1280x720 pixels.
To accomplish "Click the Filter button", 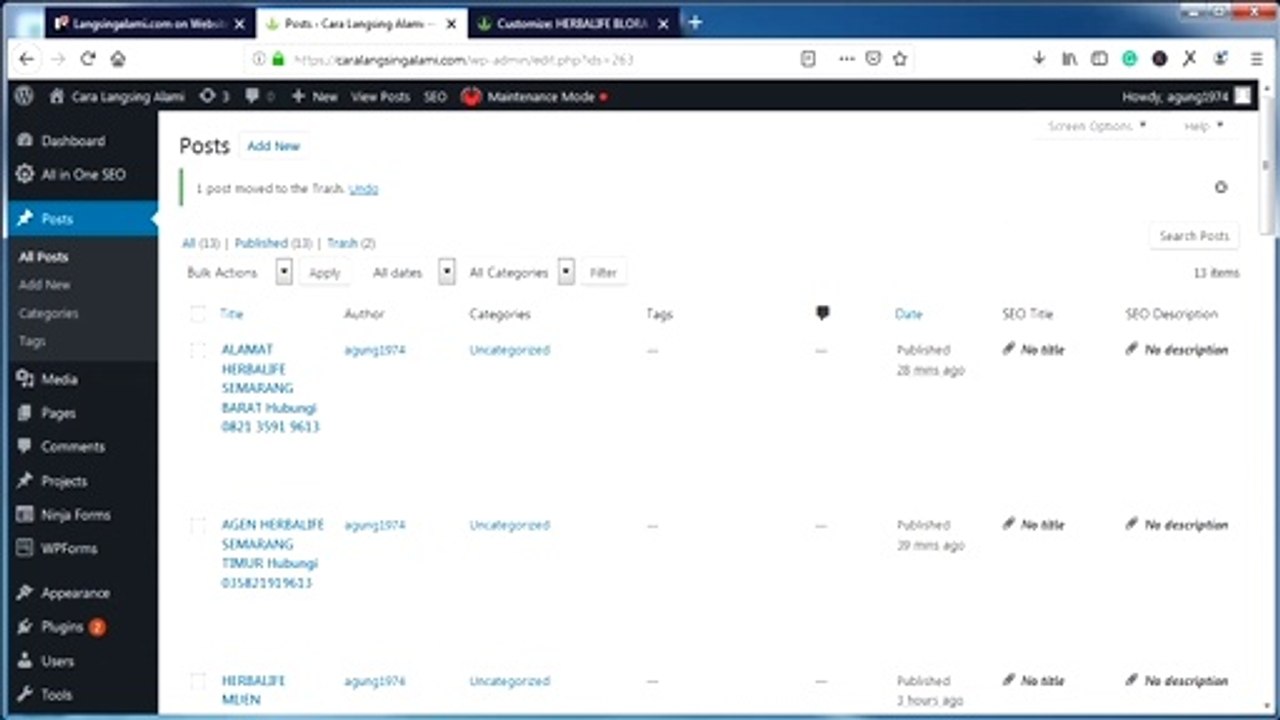I will 603,272.
